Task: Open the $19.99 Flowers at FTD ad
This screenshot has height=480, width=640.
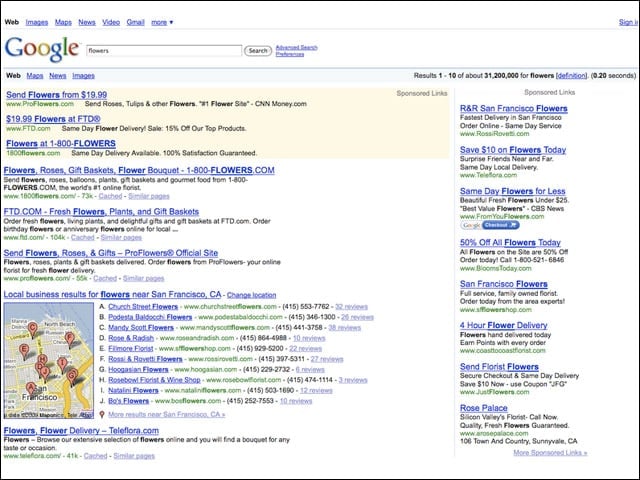Action: click(x=53, y=119)
